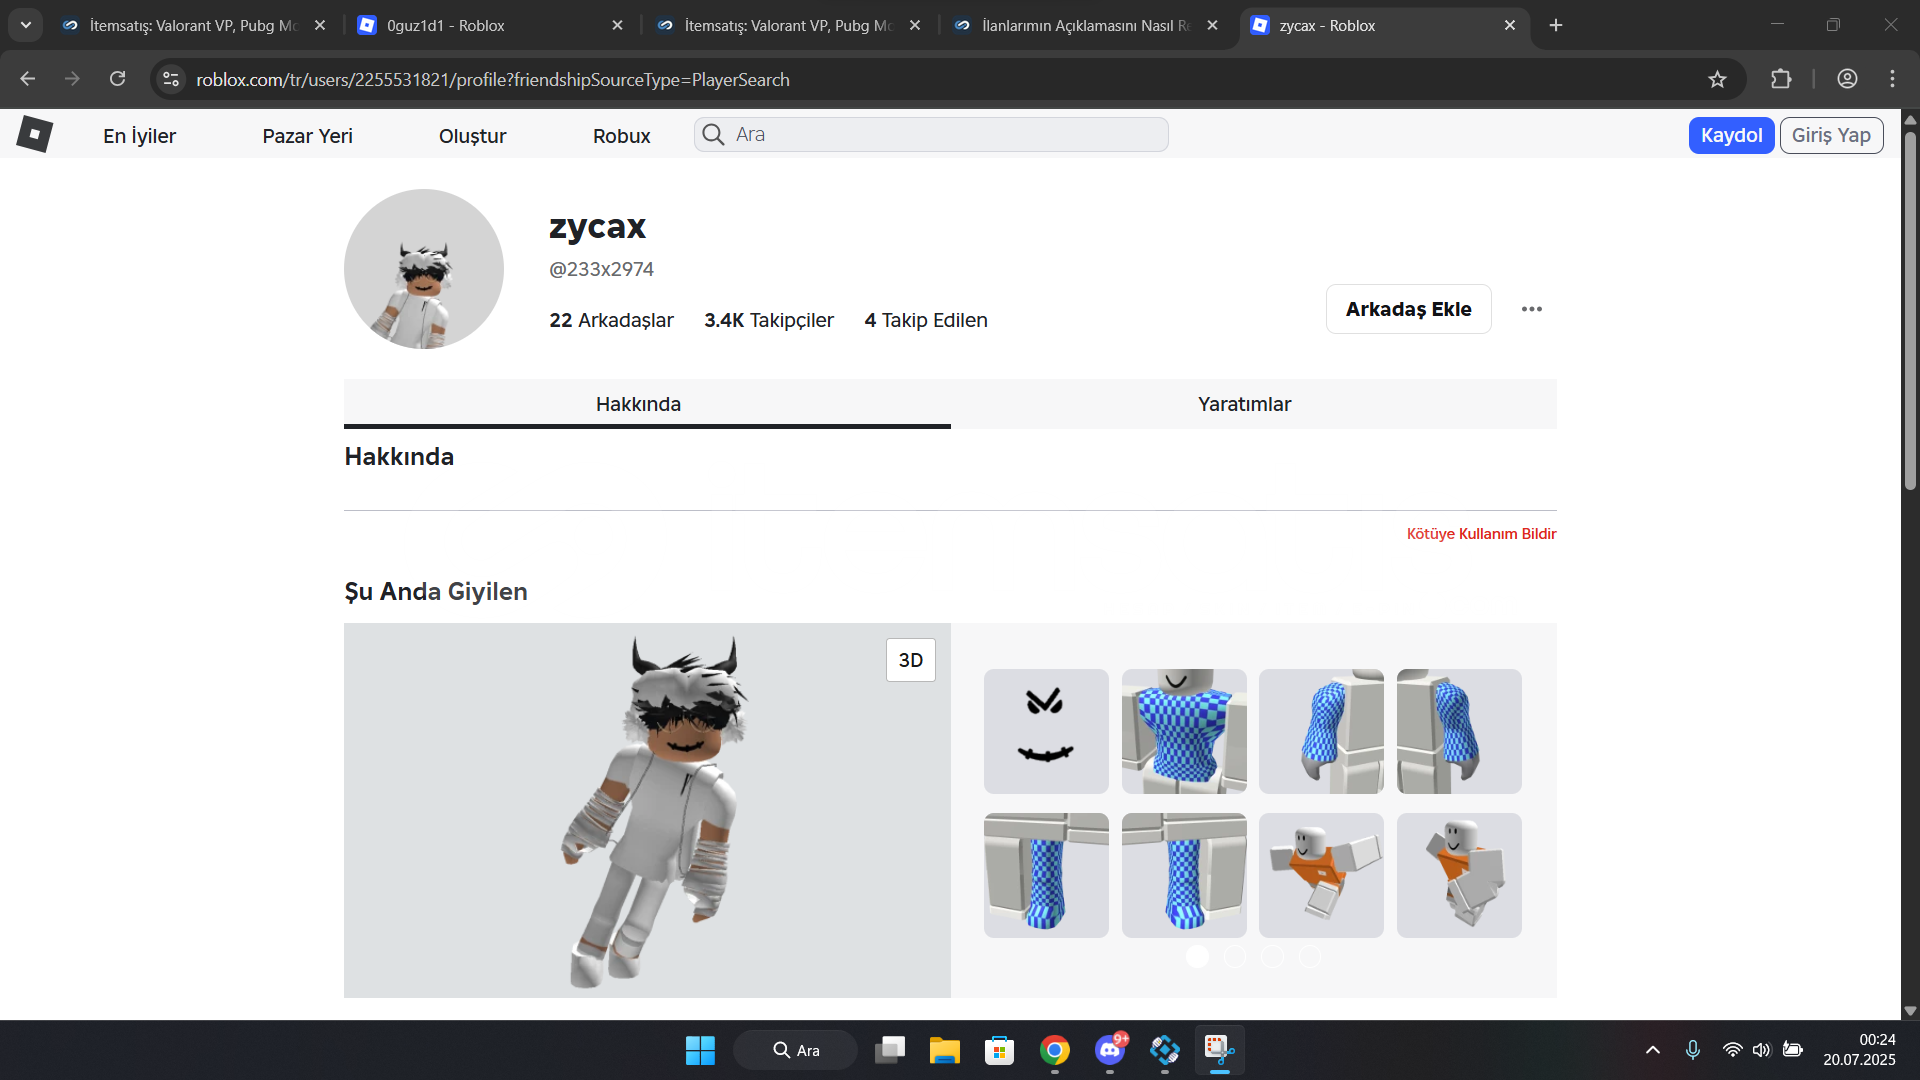Click @233x2974 username text

[x=601, y=269]
